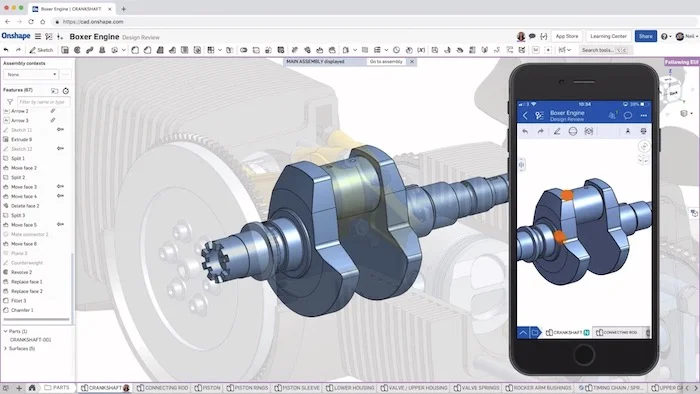Open the document hamburger menu icon
Image resolution: width=700 pixels, height=394 pixels.
tap(38, 36)
